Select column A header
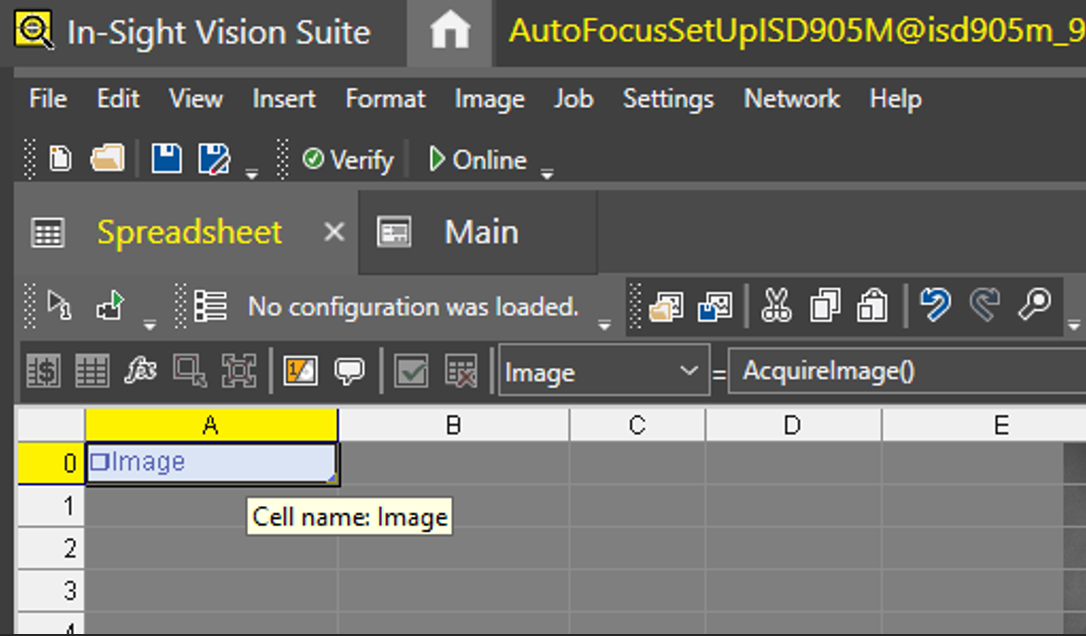The height and width of the screenshot is (636, 1086). 211,425
